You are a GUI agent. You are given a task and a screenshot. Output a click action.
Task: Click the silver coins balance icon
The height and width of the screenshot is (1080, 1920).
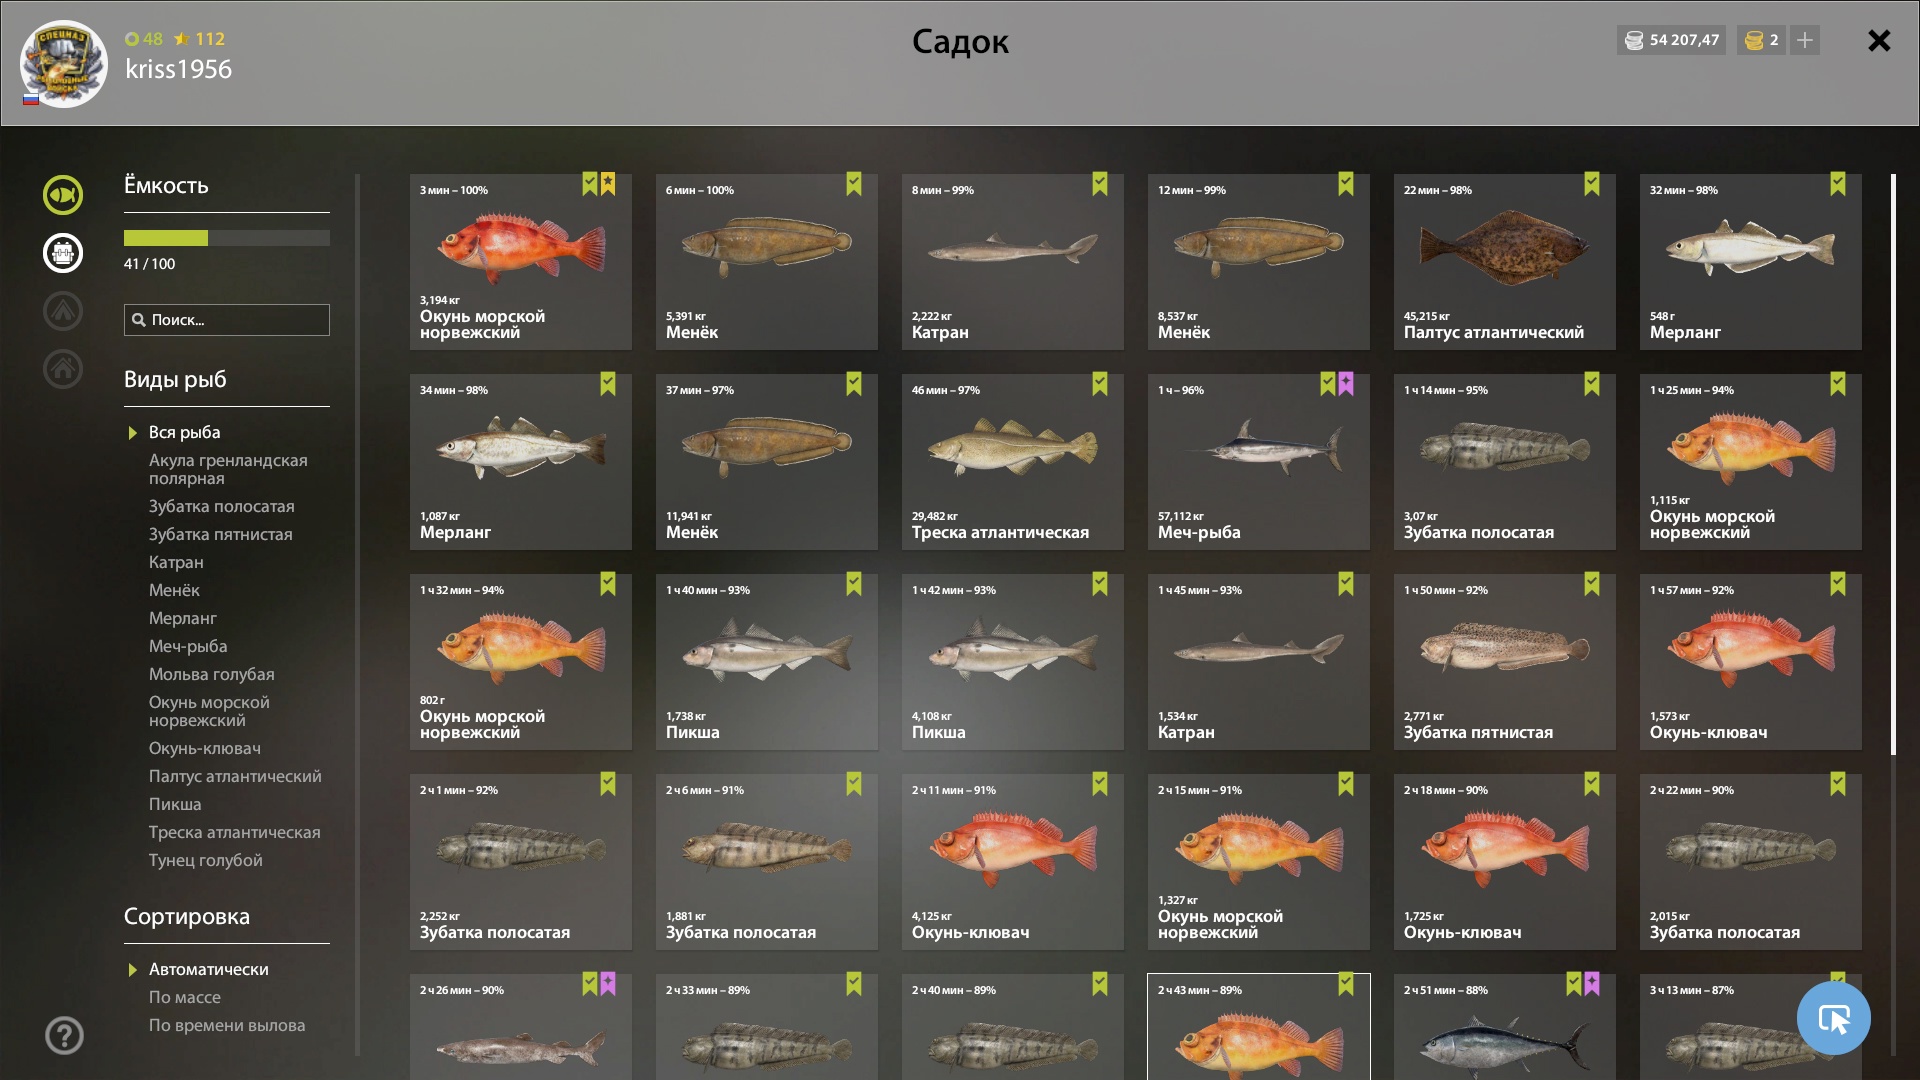pos(1634,40)
